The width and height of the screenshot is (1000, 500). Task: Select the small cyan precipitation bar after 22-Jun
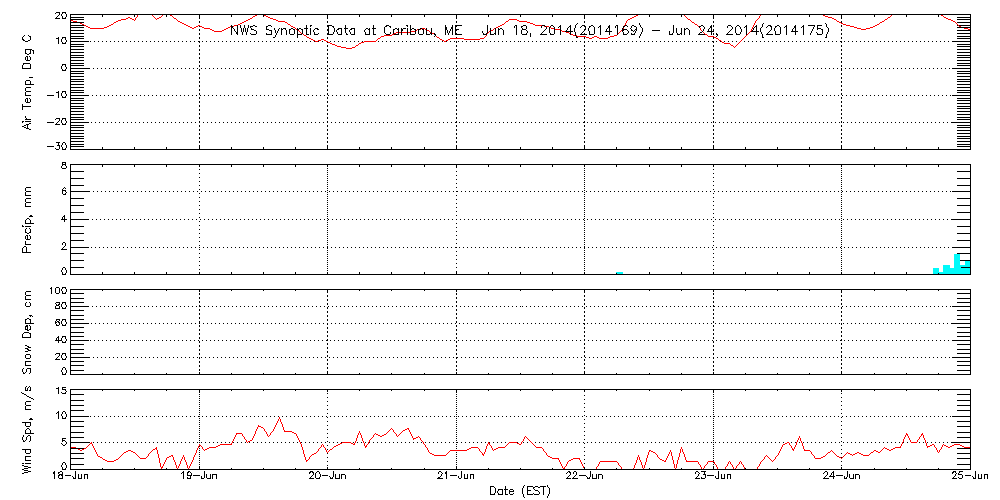[620, 272]
